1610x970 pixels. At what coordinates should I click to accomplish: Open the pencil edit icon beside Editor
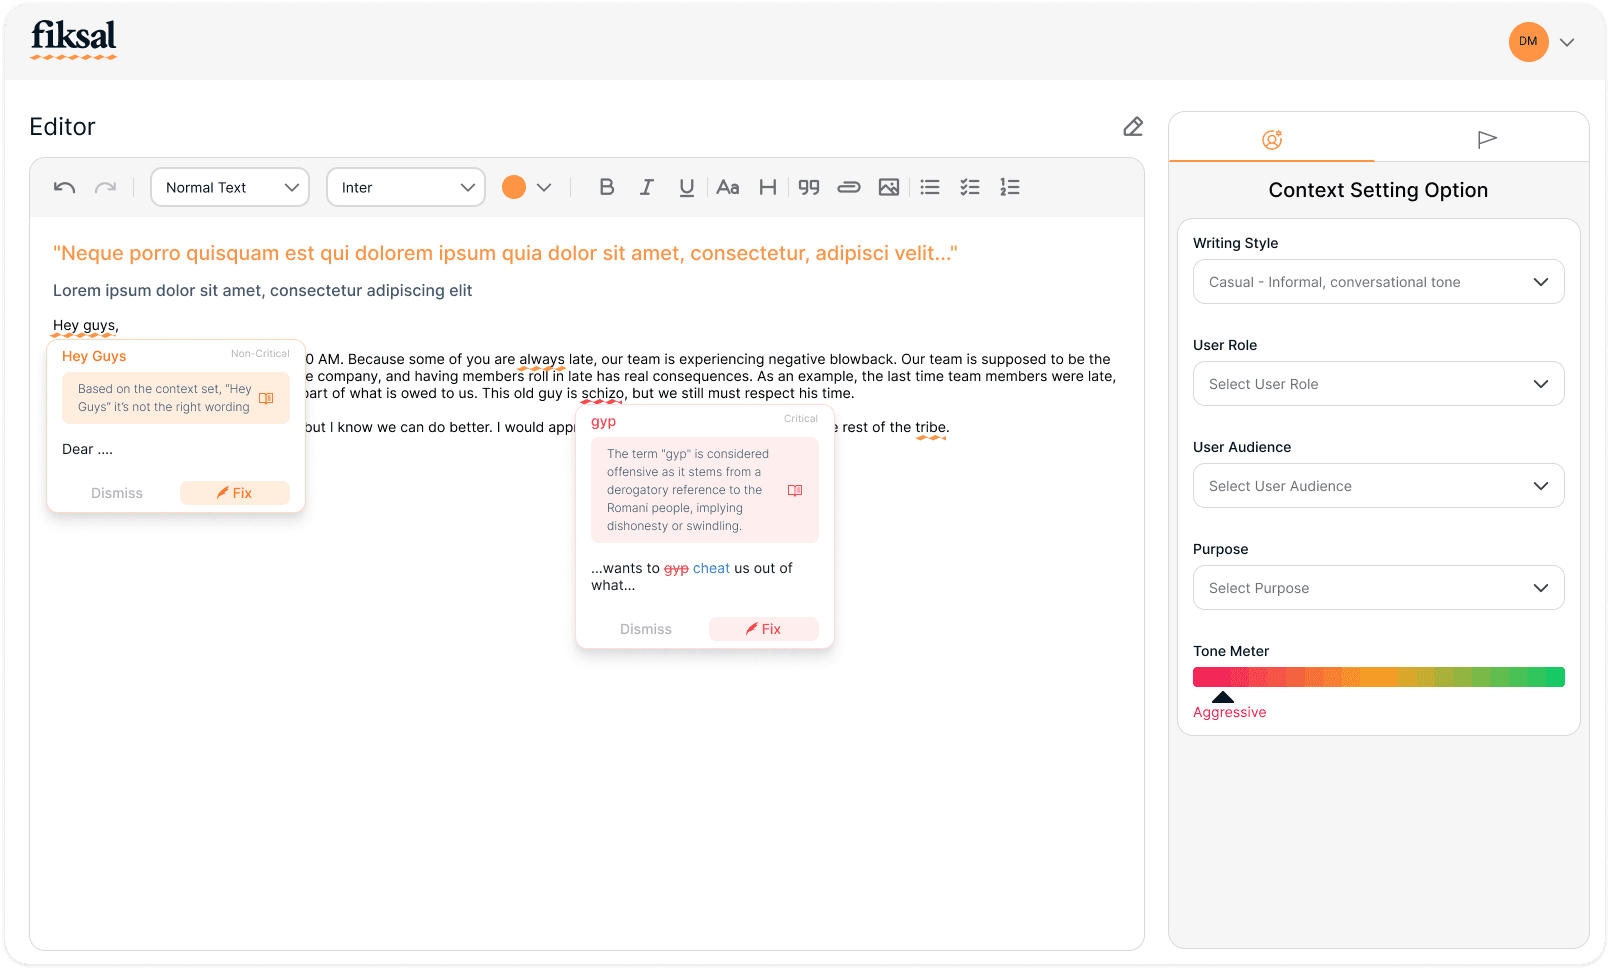[1132, 126]
